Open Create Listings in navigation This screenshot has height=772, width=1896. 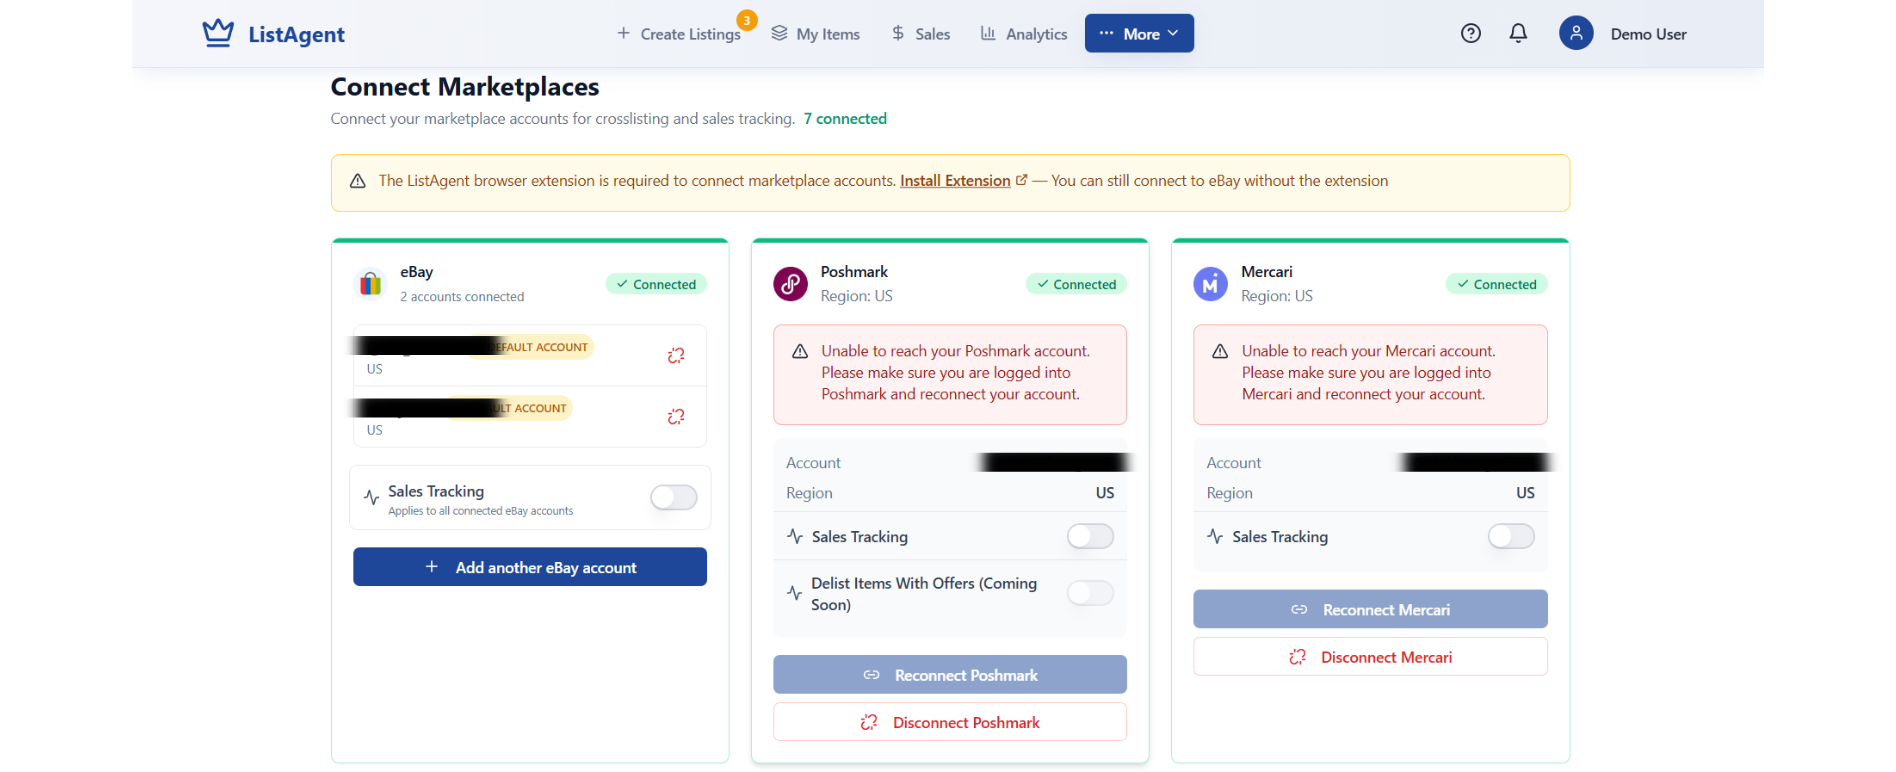point(679,34)
